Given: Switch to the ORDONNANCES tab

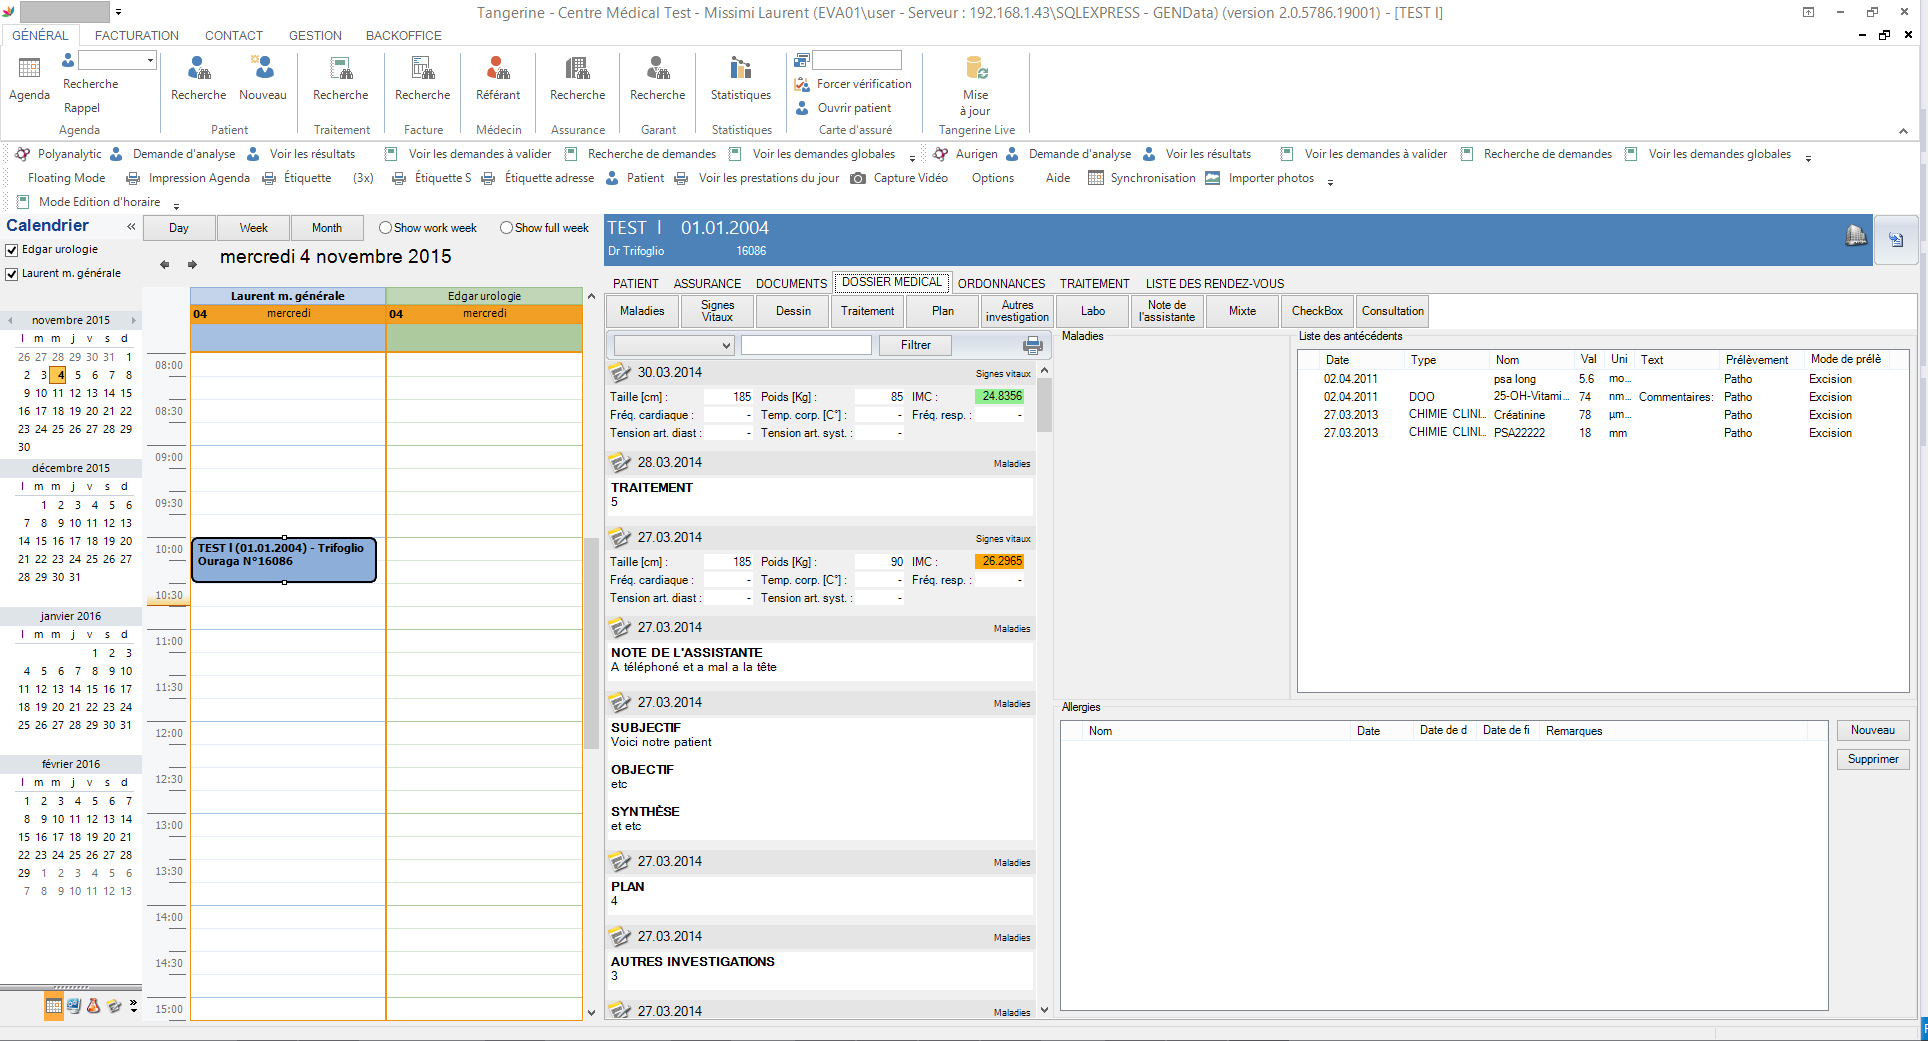Looking at the screenshot, I should tap(1001, 284).
